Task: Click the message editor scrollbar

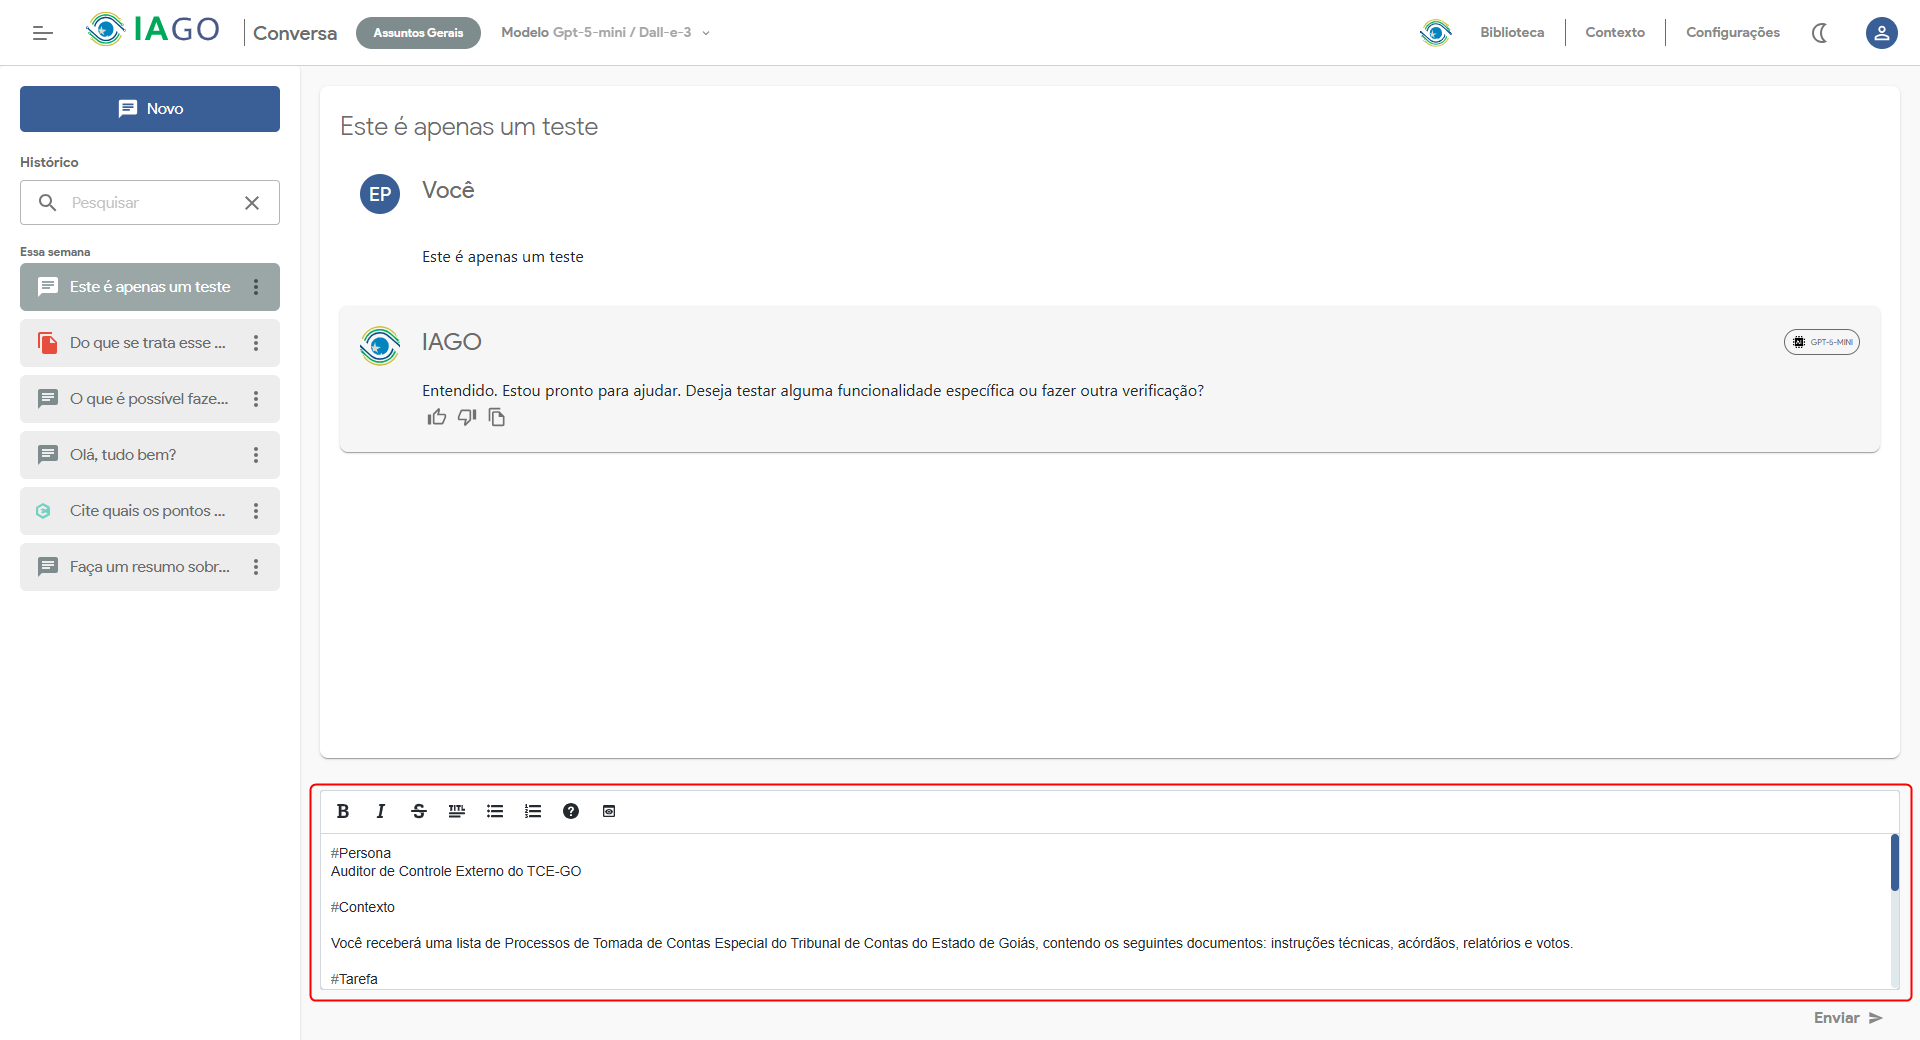Action: coord(1894,862)
